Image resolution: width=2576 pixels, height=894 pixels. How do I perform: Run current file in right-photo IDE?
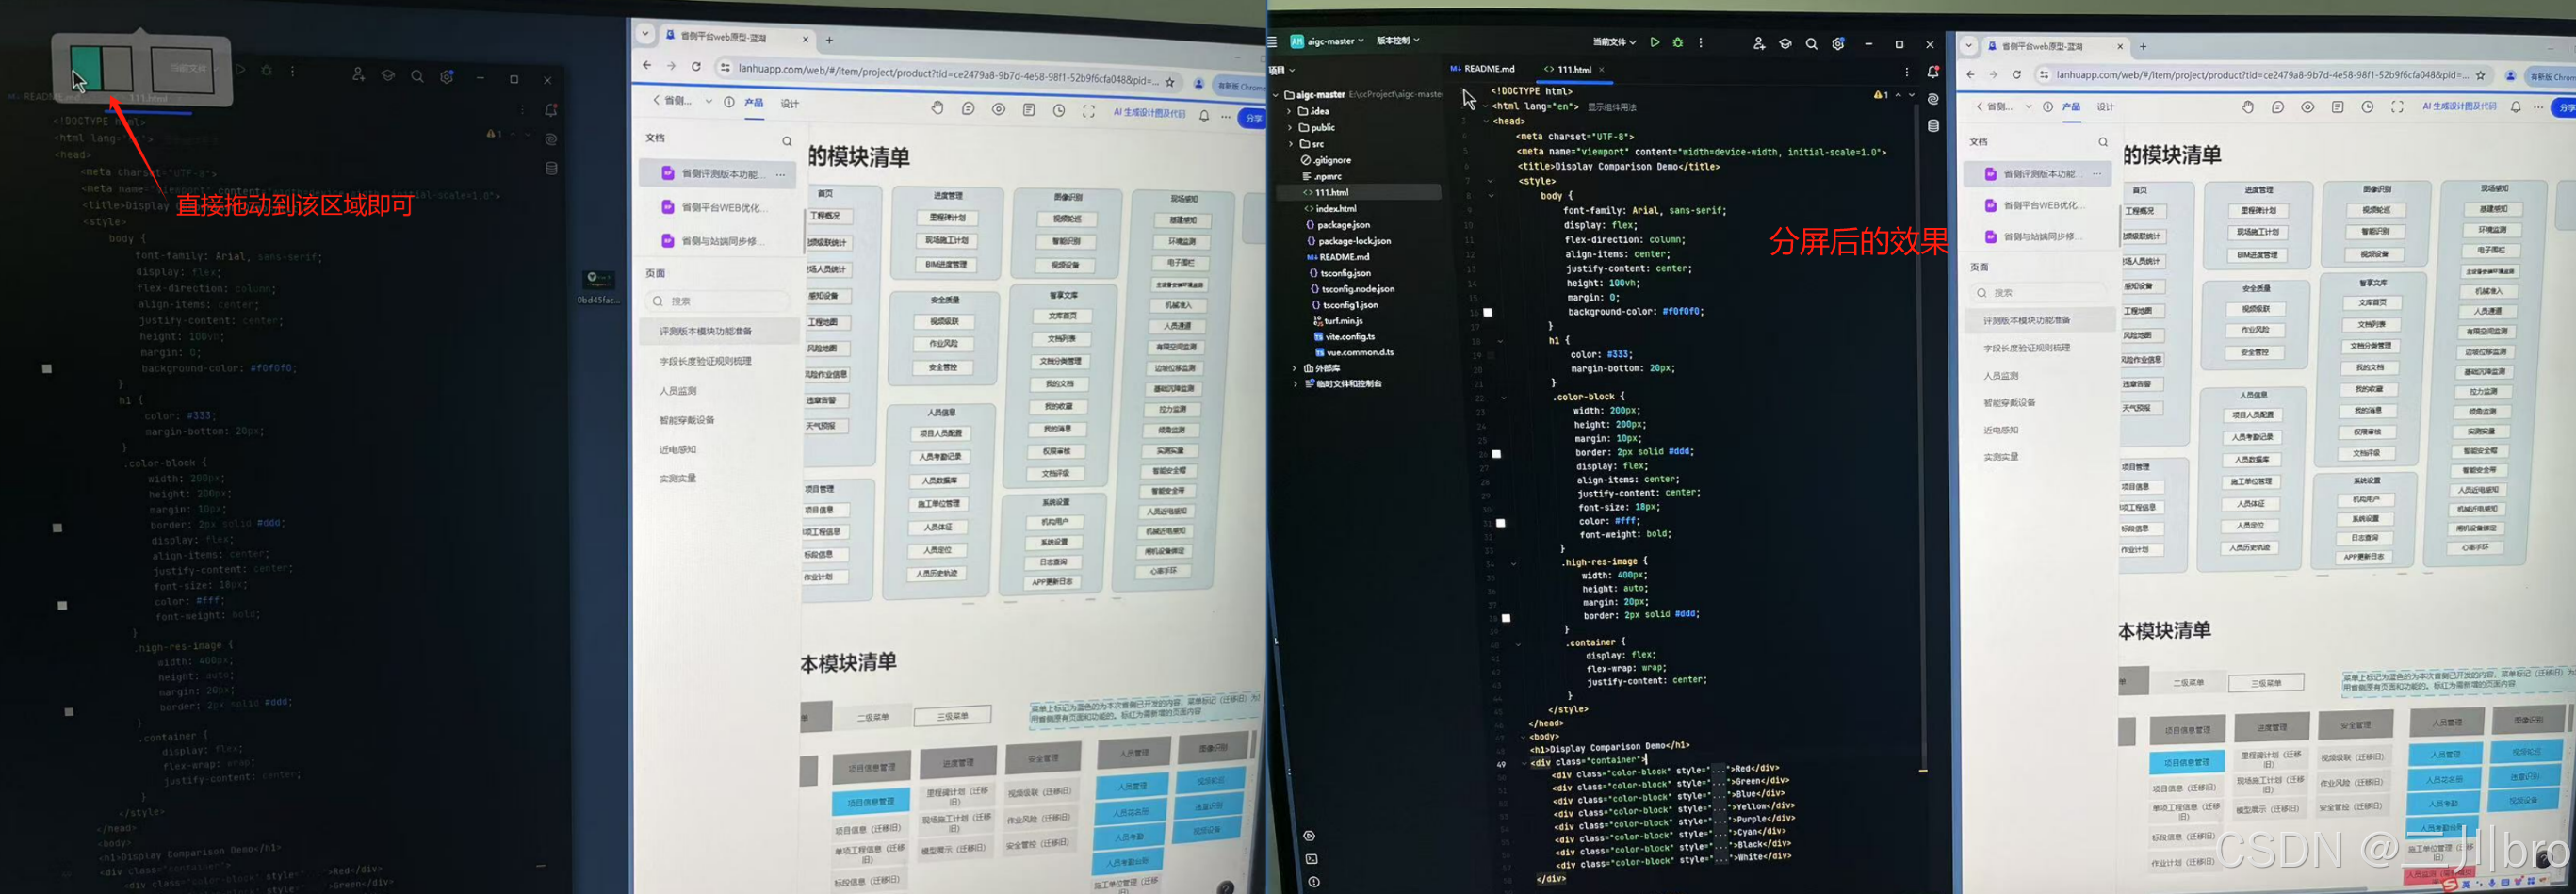(x=1655, y=42)
